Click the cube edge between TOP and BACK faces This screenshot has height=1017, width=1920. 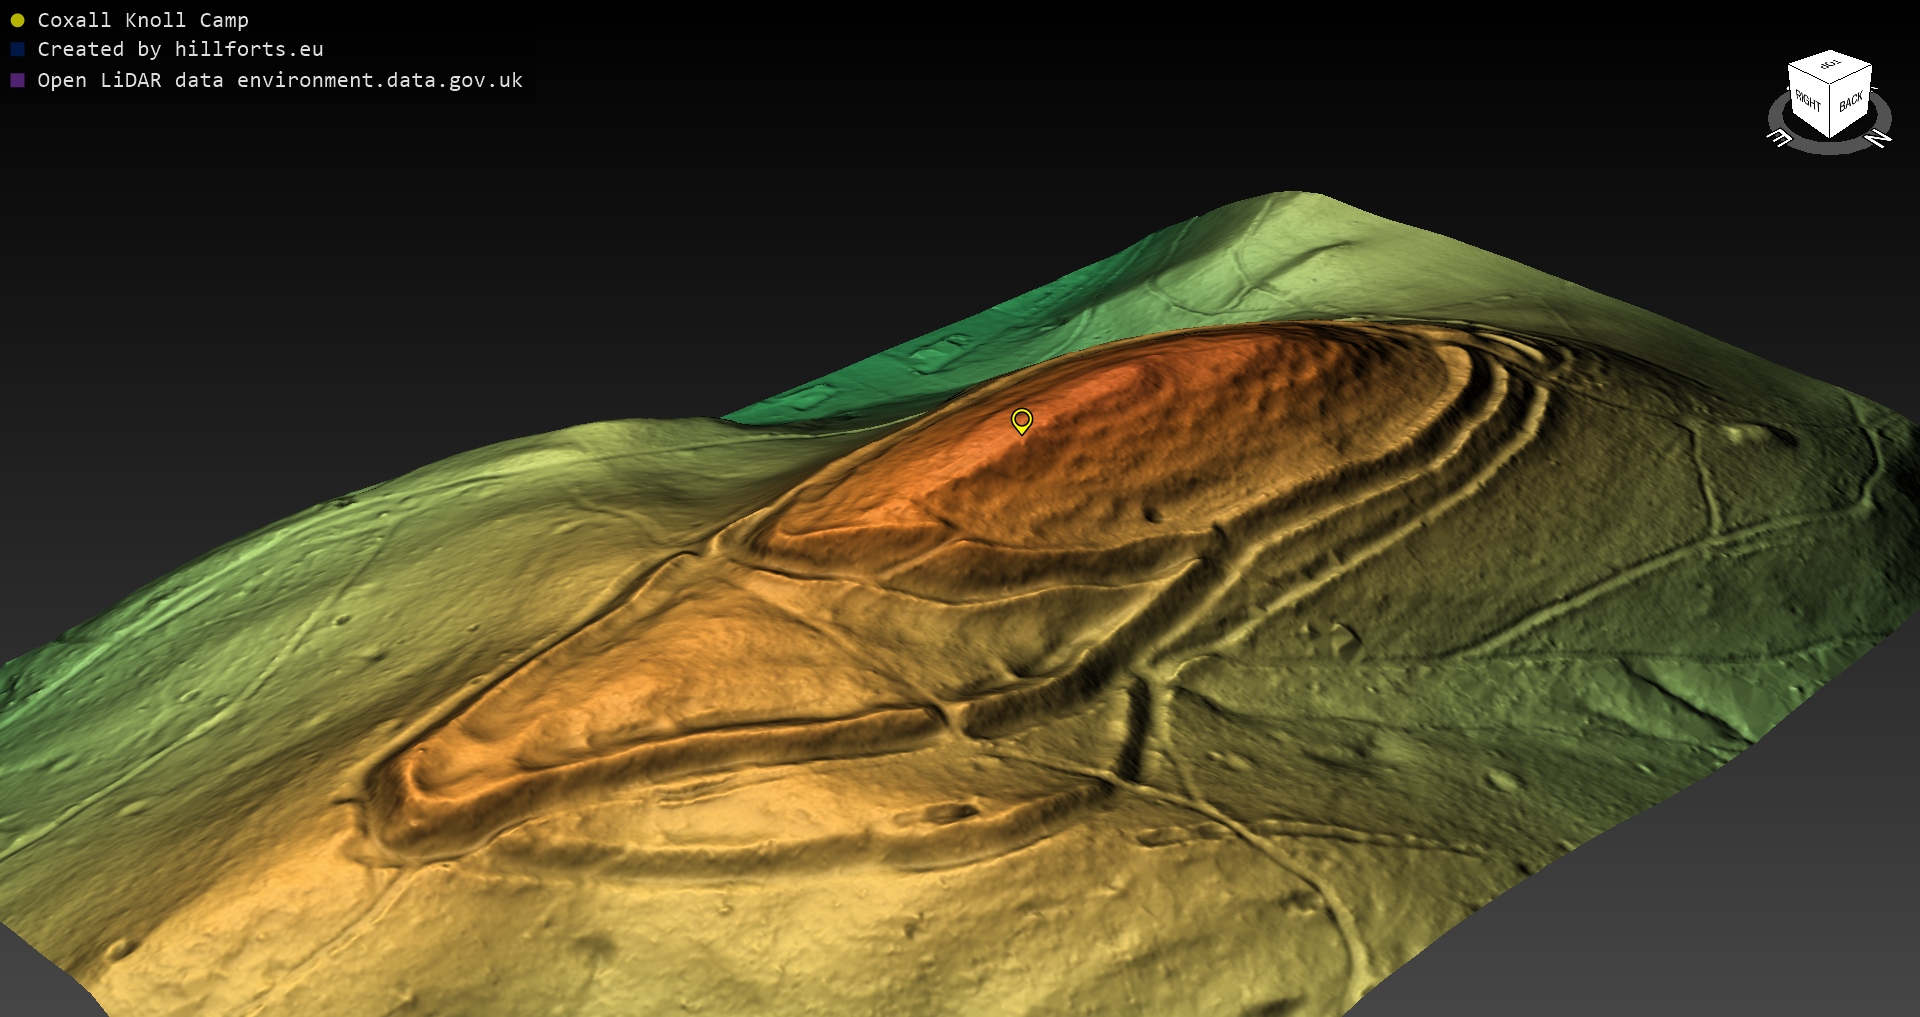pos(1852,75)
